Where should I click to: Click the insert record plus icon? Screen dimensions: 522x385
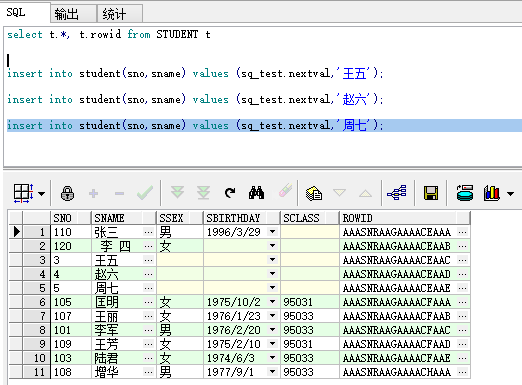tap(94, 193)
